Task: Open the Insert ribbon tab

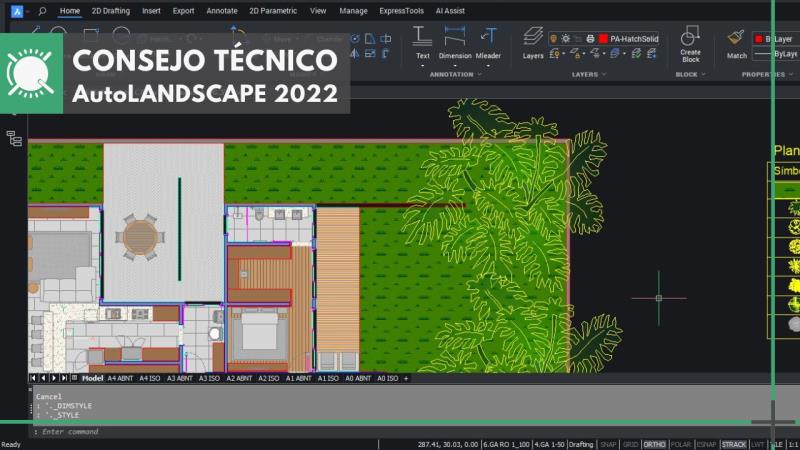Action: (151, 11)
